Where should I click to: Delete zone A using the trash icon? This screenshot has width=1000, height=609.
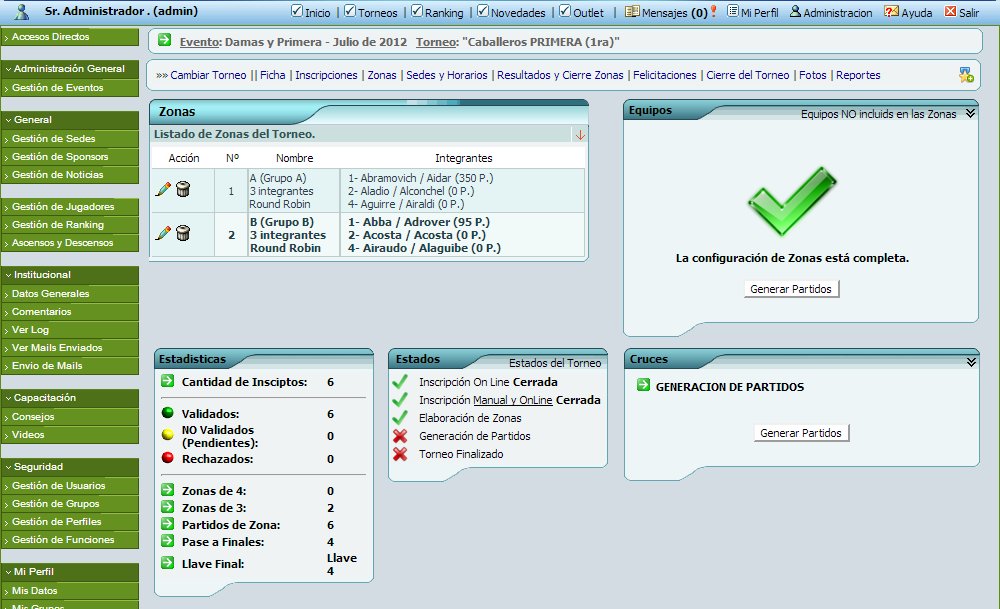tap(182, 189)
